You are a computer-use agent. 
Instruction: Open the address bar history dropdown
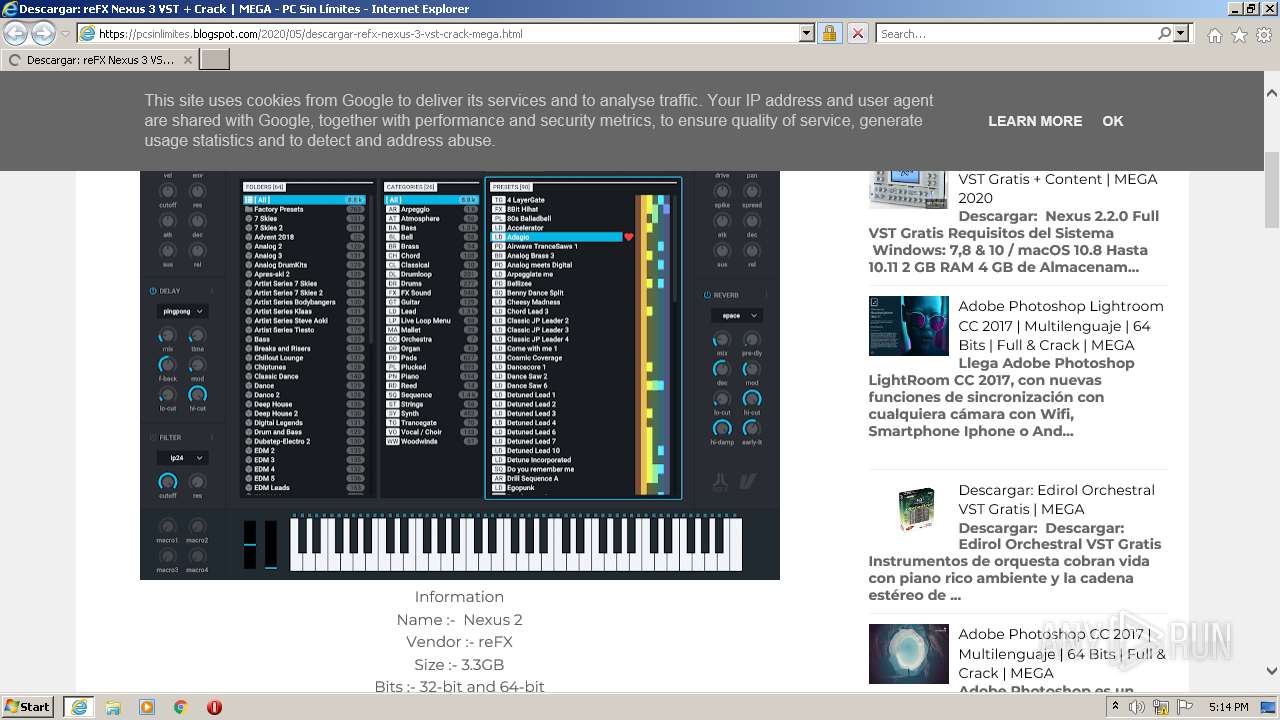point(806,33)
